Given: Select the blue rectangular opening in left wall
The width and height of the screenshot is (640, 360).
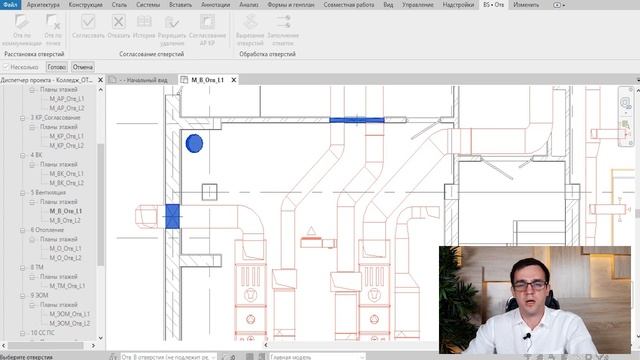Looking at the screenshot, I should tap(173, 216).
